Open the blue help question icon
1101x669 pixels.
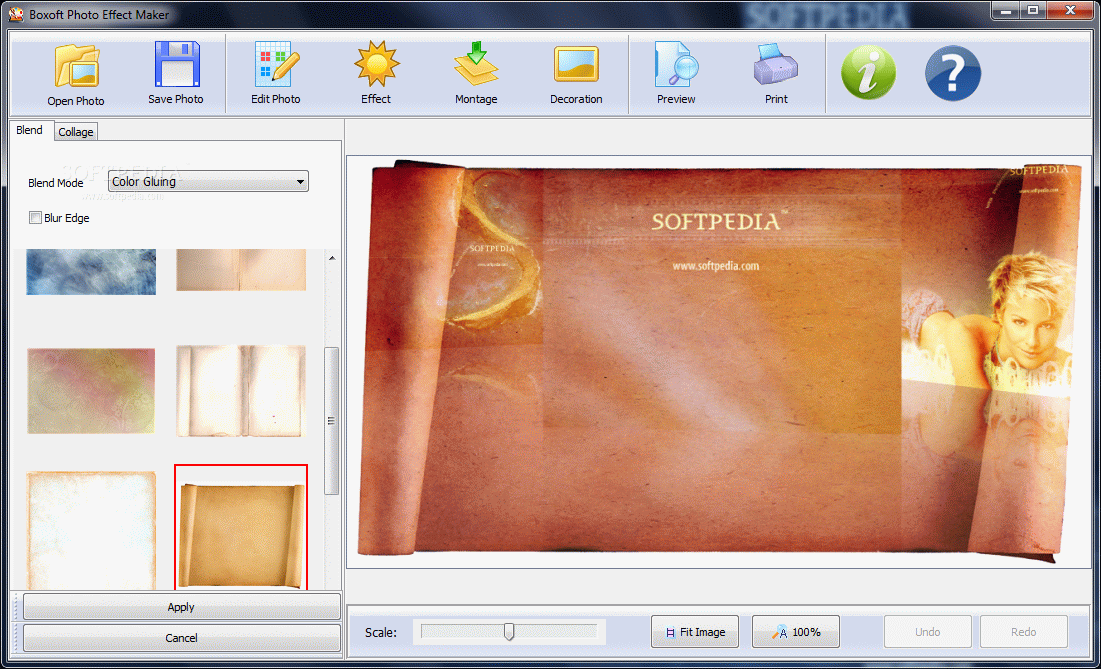point(953,73)
